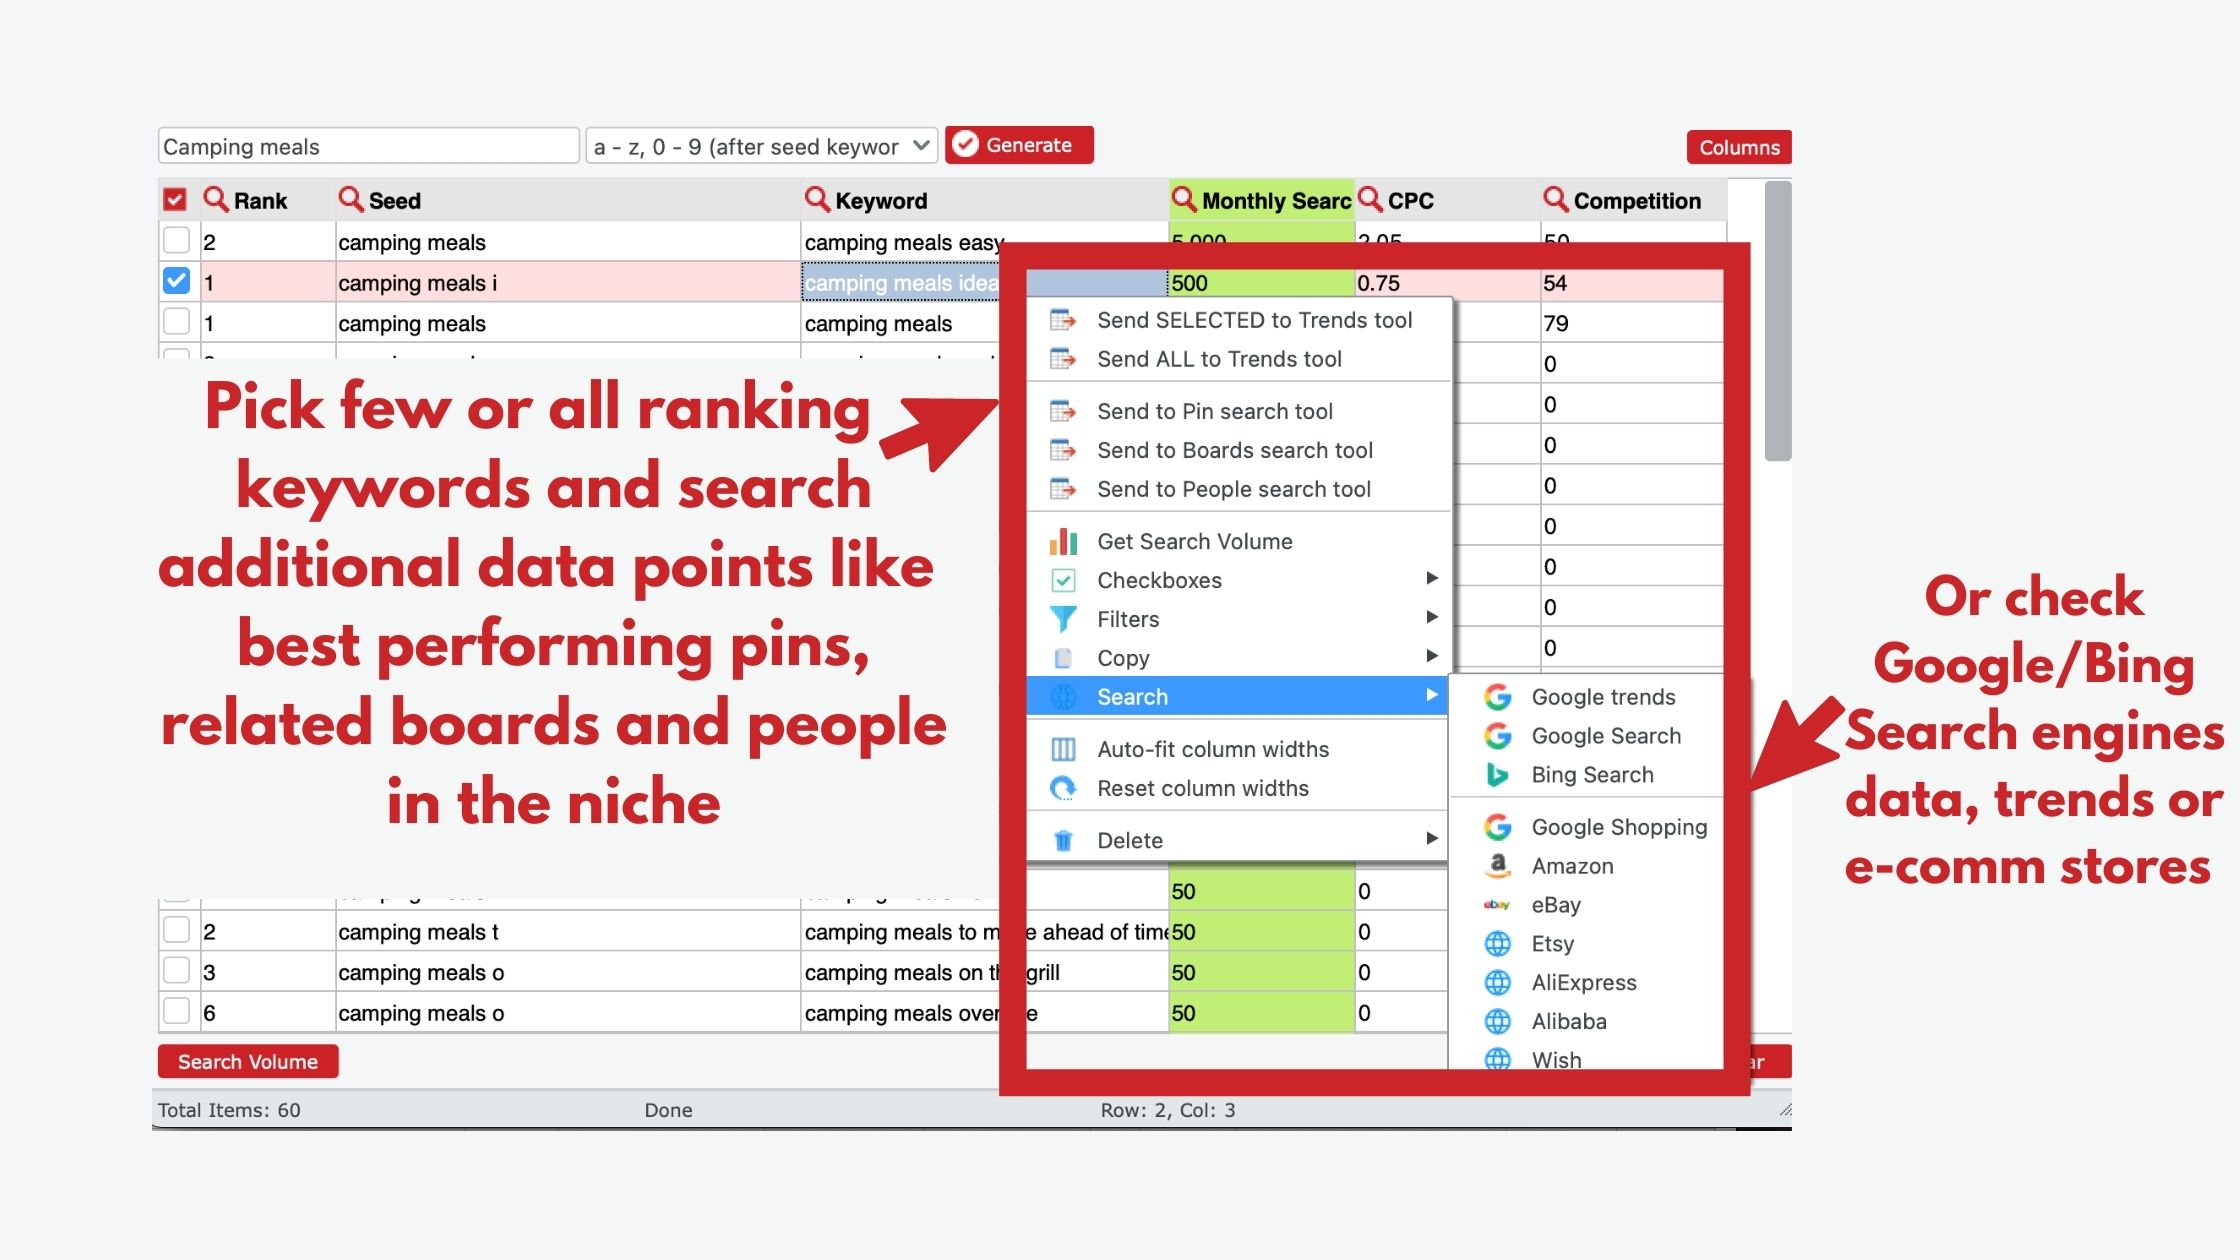Expand the Search submenu arrow
This screenshot has width=2240, height=1260.
[1432, 695]
